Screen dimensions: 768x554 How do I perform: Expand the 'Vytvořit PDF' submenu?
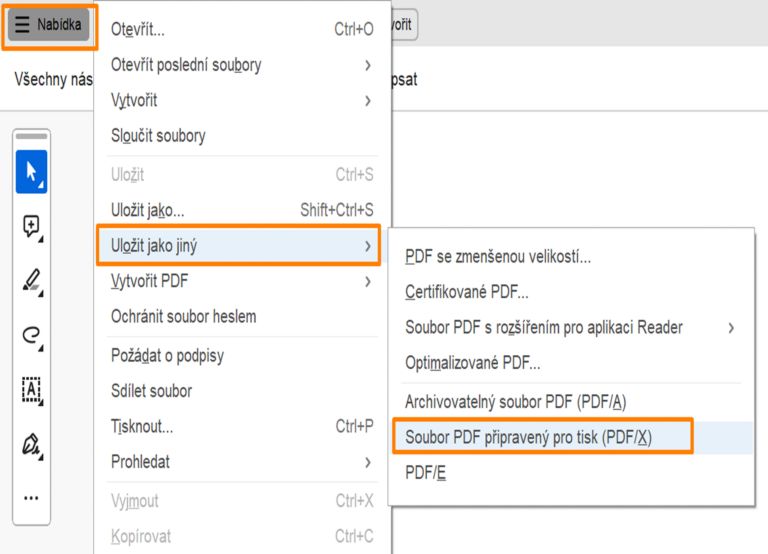(x=240, y=281)
